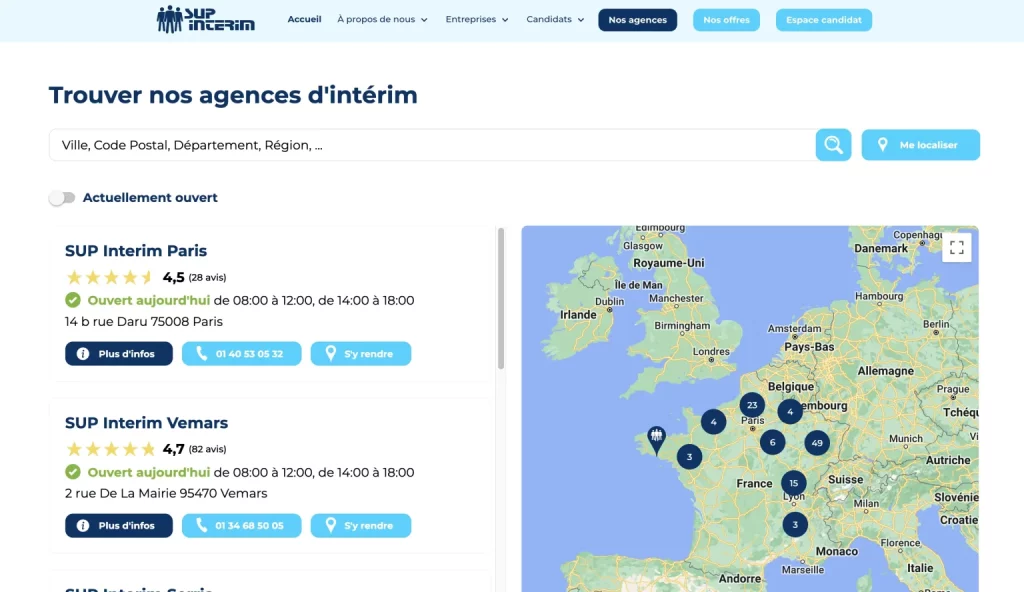Click the map cluster marker 23
The width and height of the screenshot is (1024, 592).
752,405
